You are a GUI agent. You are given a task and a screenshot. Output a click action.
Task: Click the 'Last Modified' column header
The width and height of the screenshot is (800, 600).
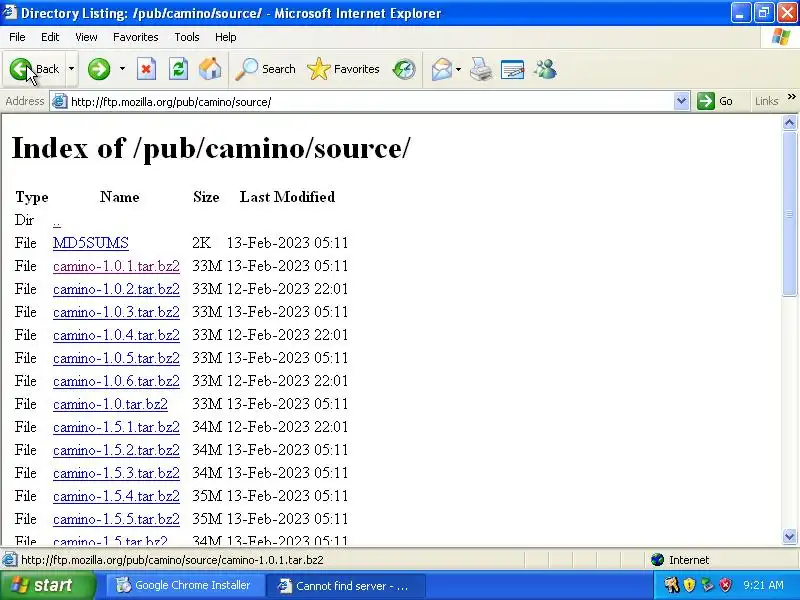[288, 197]
